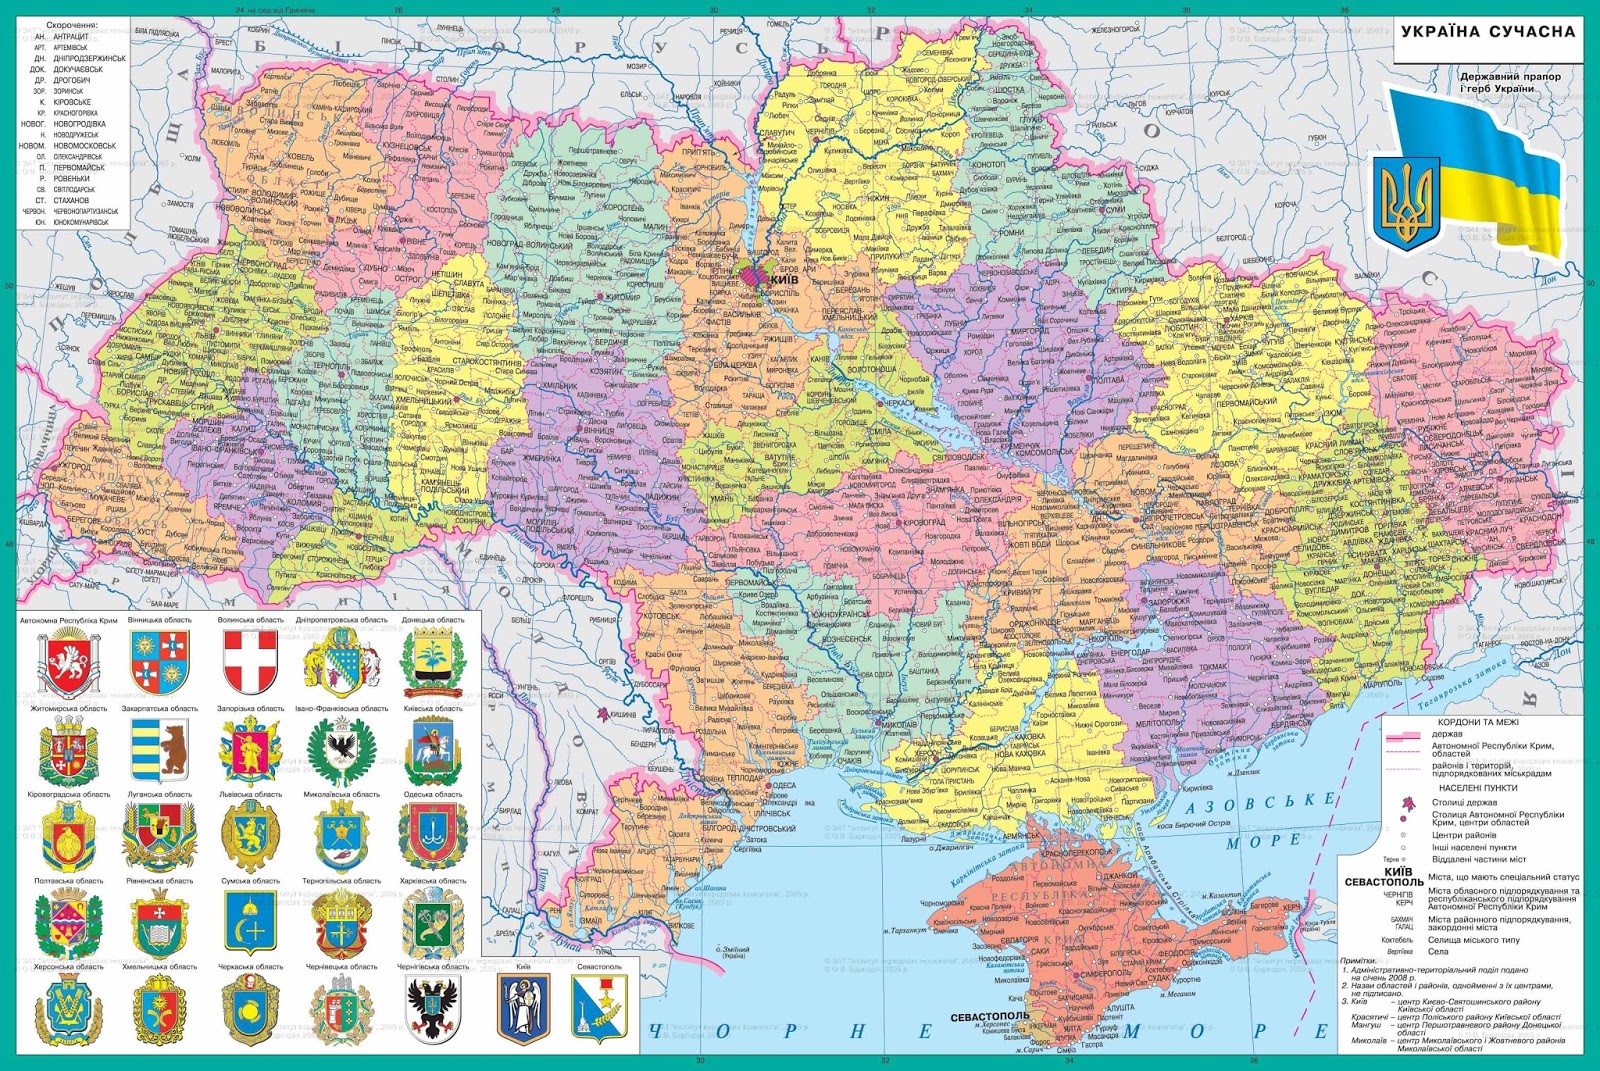1600x1071 pixels.
Task: Click the Львівська область lion emblem
Action: click(x=250, y=837)
